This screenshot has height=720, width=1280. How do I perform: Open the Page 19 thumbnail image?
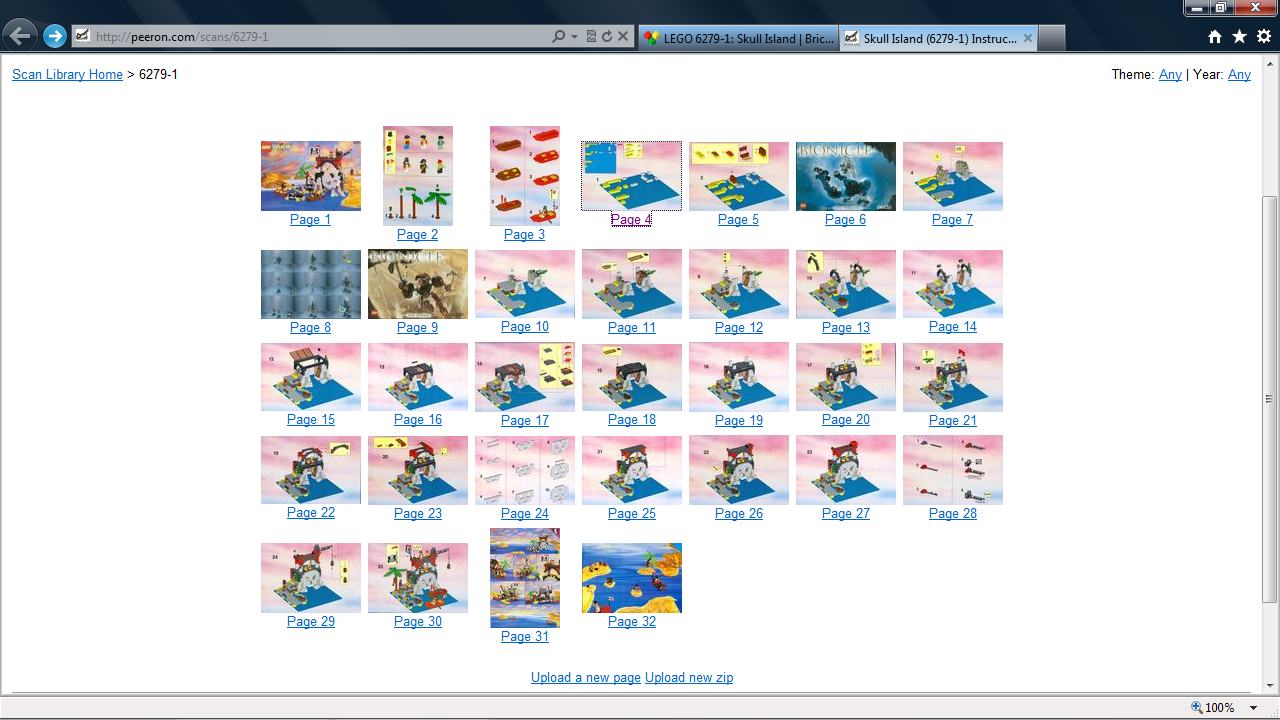[739, 377]
